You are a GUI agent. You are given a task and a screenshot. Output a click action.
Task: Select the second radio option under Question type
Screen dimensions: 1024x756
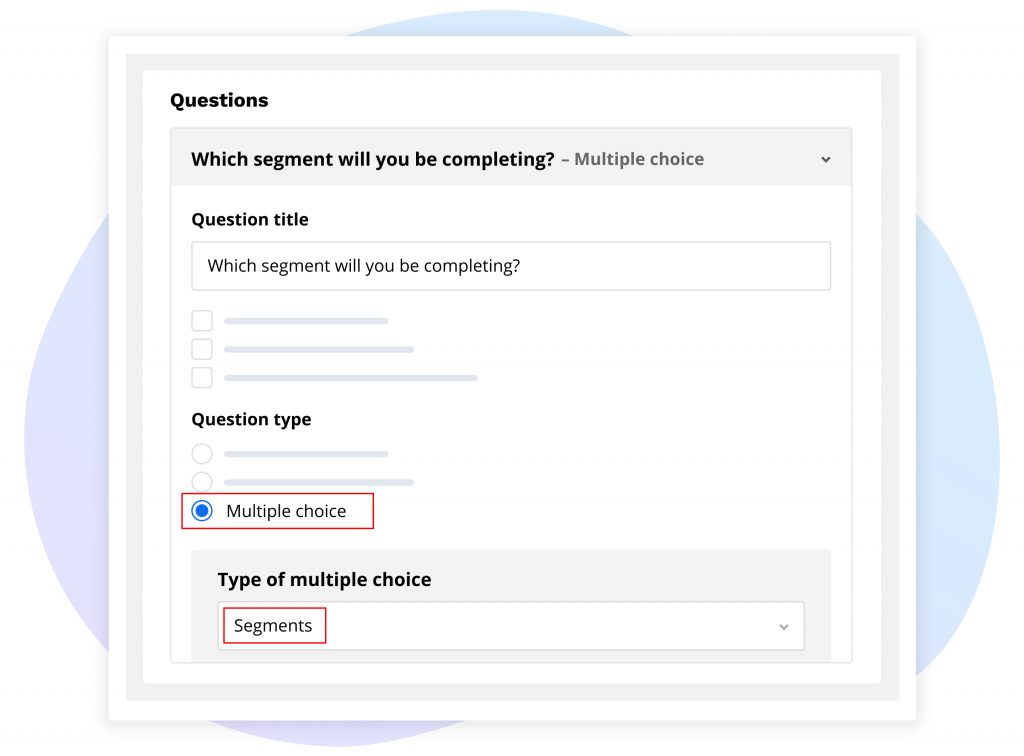click(x=202, y=482)
